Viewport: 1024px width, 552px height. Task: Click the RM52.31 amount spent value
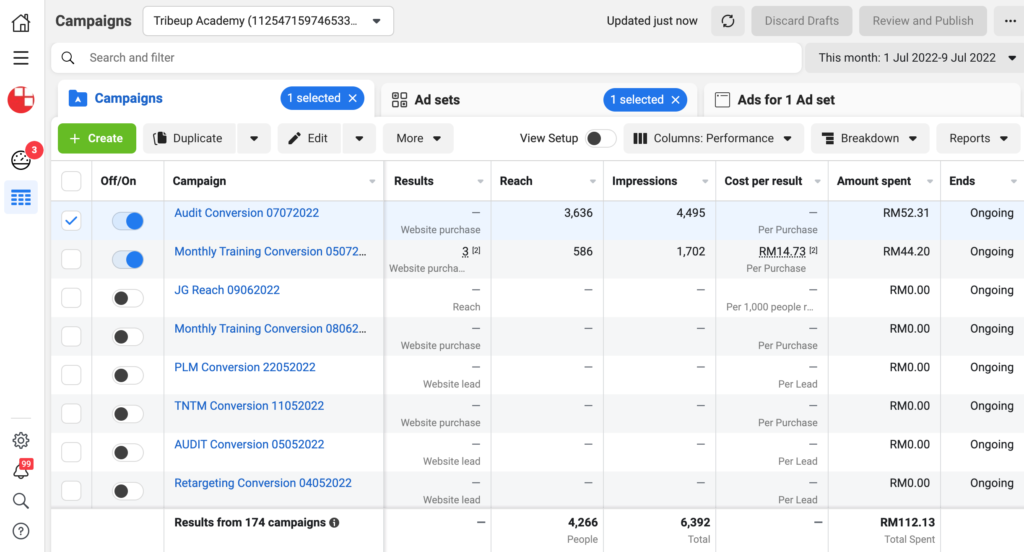pos(906,213)
